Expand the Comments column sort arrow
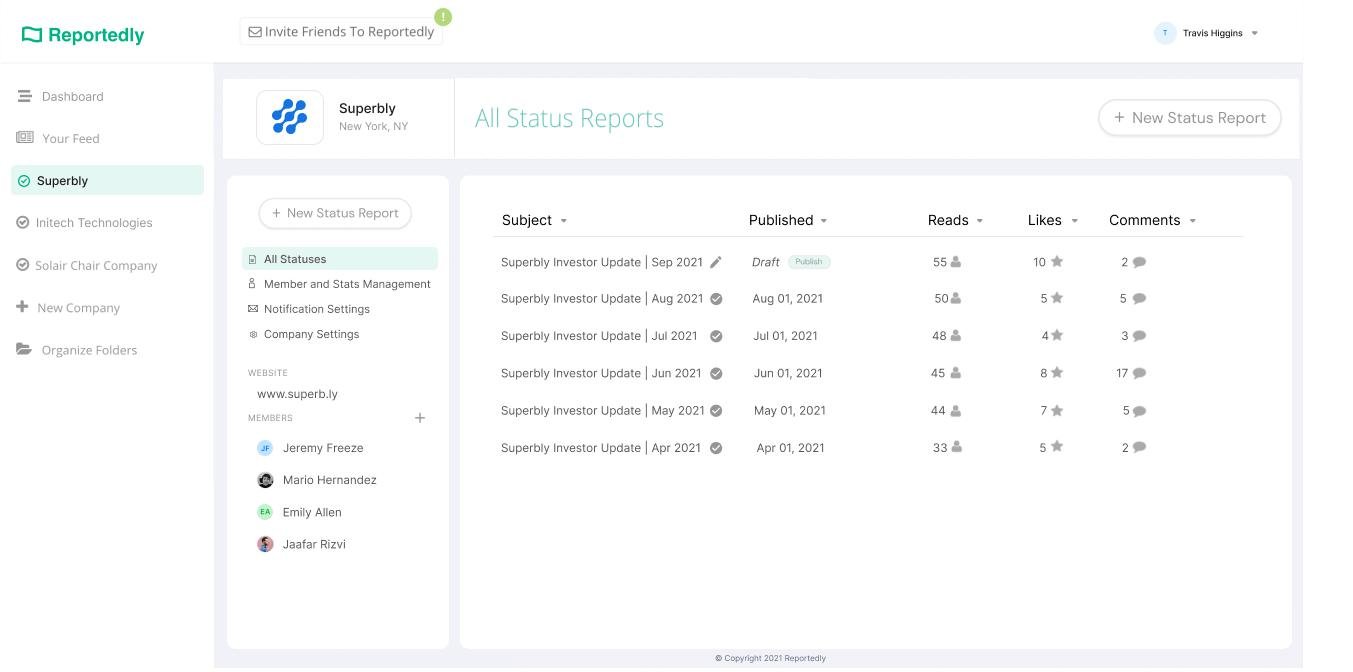1353x672 pixels. 1193,221
